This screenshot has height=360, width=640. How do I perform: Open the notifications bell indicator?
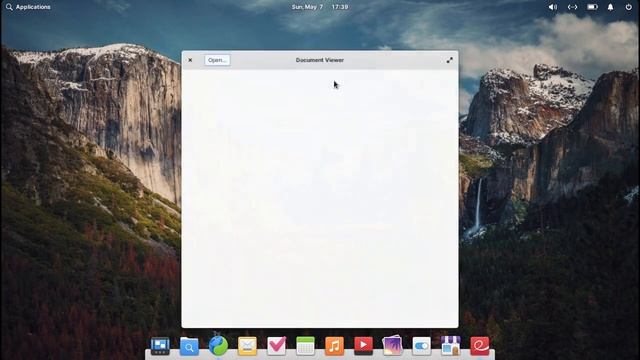click(x=610, y=7)
